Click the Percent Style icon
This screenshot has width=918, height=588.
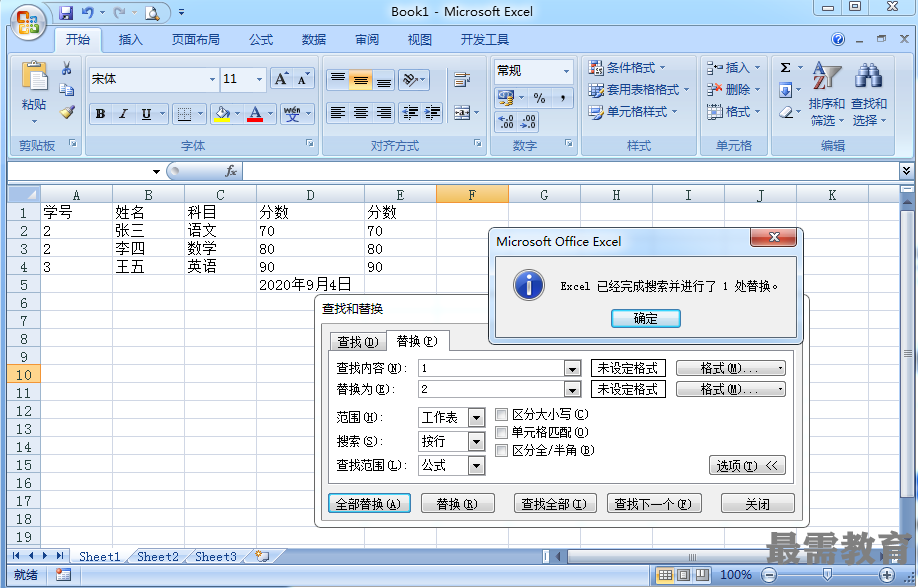540,98
